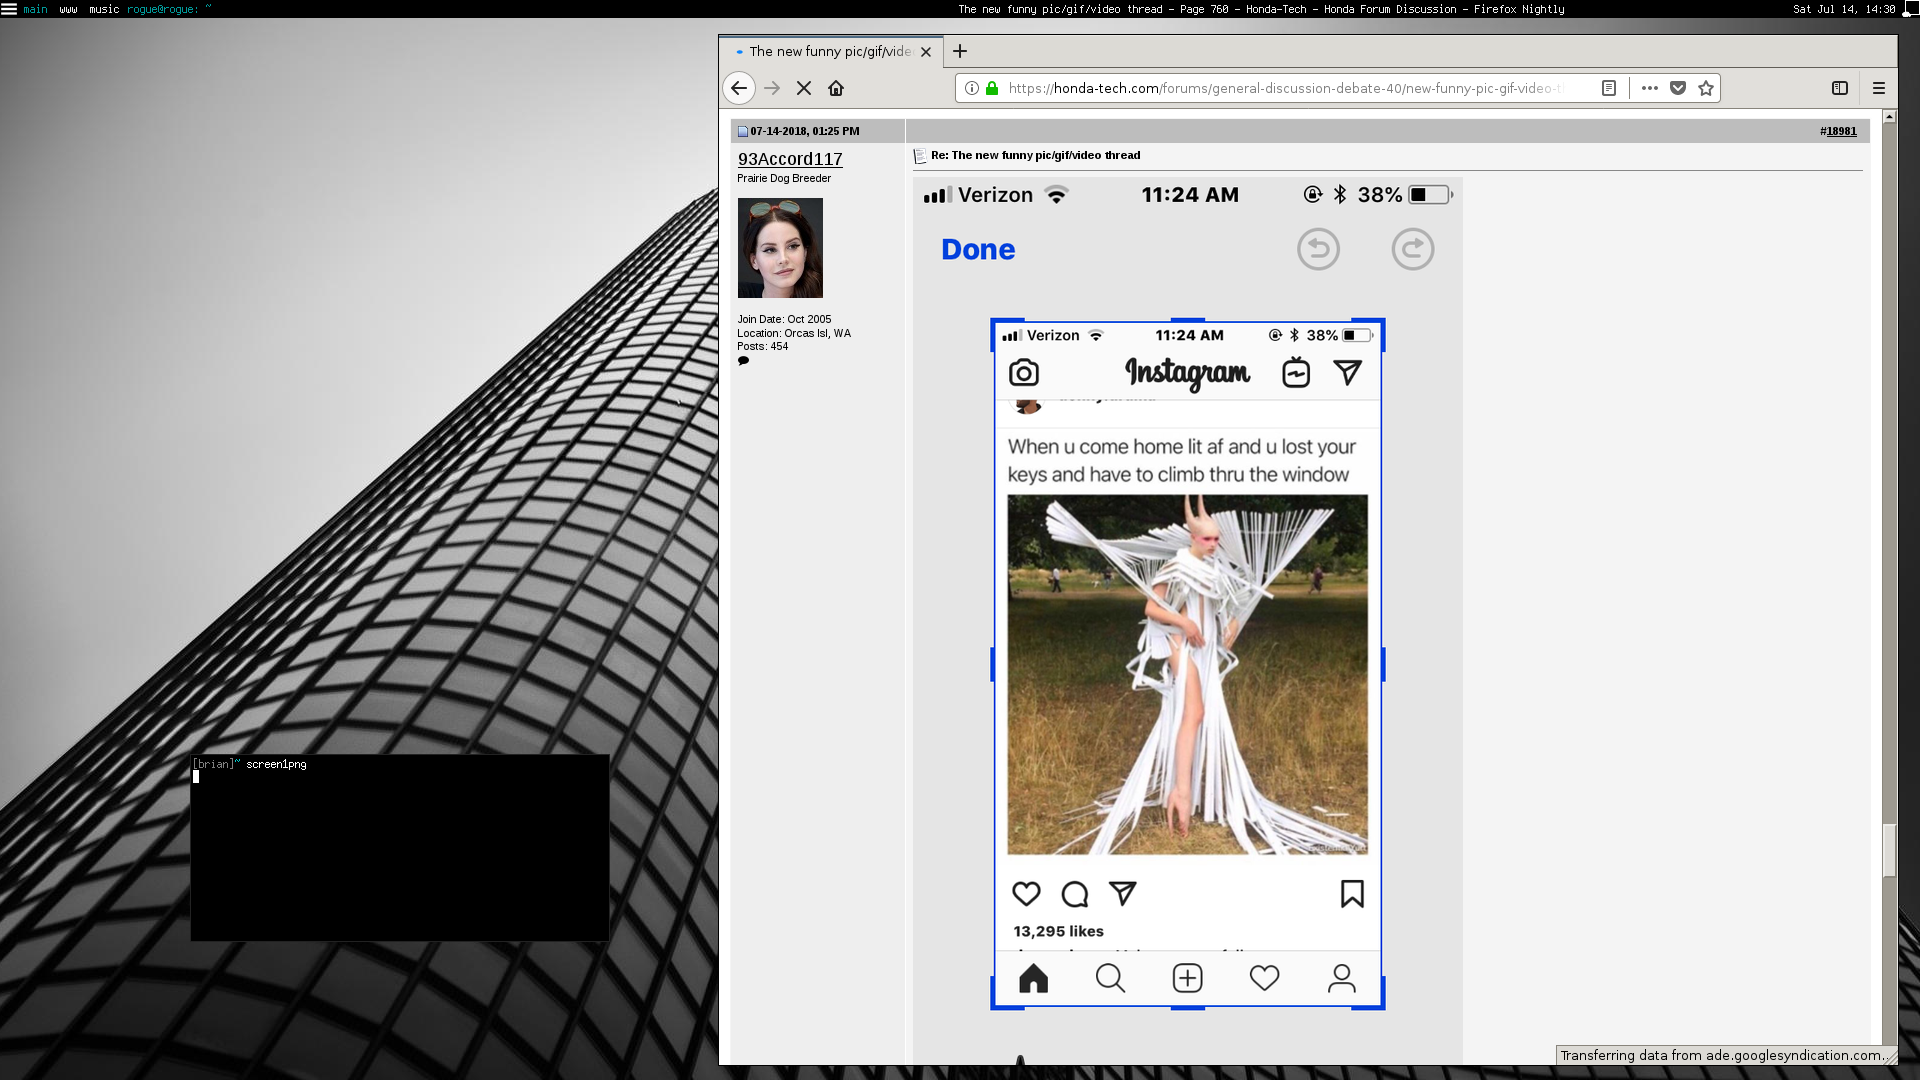This screenshot has width=1920, height=1080.
Task: Open post number 18981 permalink
Action: click(1841, 131)
